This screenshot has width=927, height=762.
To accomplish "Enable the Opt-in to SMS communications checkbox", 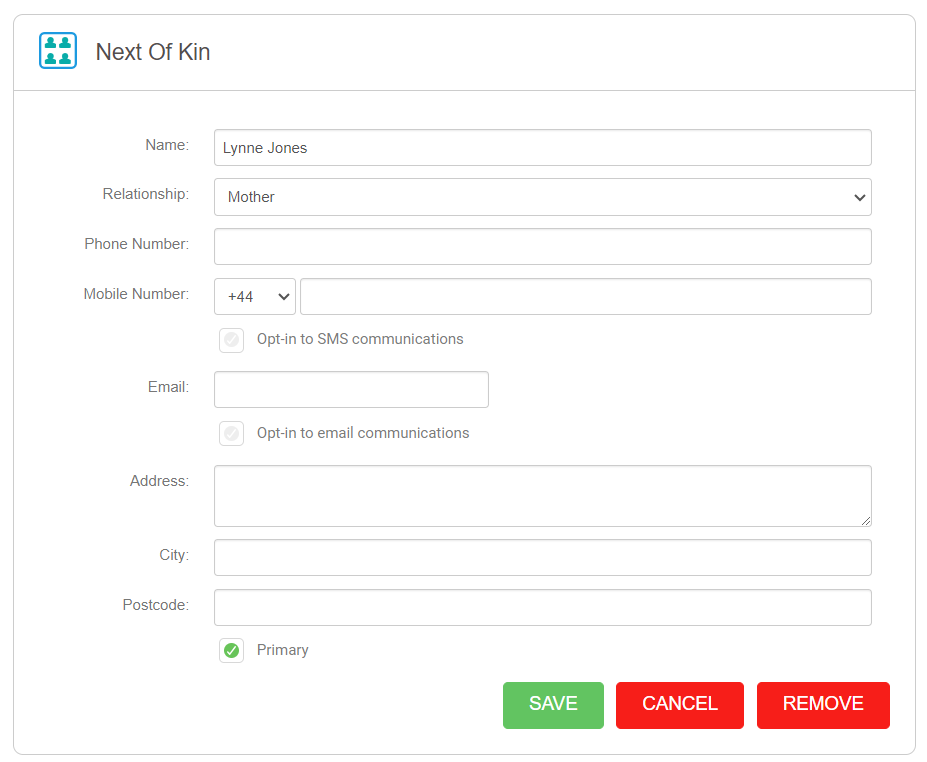I will (232, 340).
